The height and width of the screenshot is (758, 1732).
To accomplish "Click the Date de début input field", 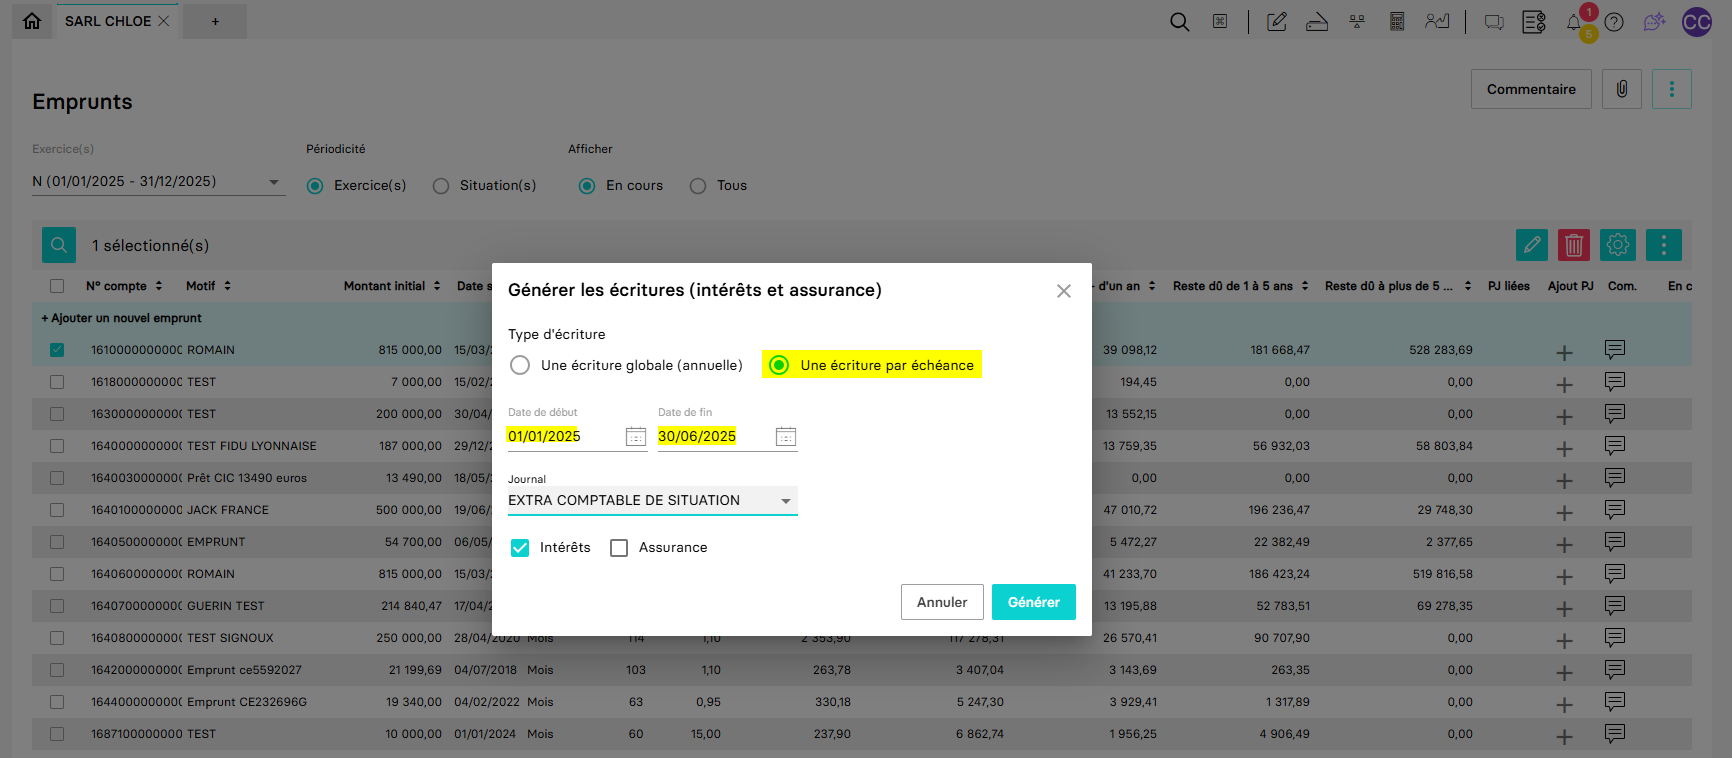I will pyautogui.click(x=562, y=437).
